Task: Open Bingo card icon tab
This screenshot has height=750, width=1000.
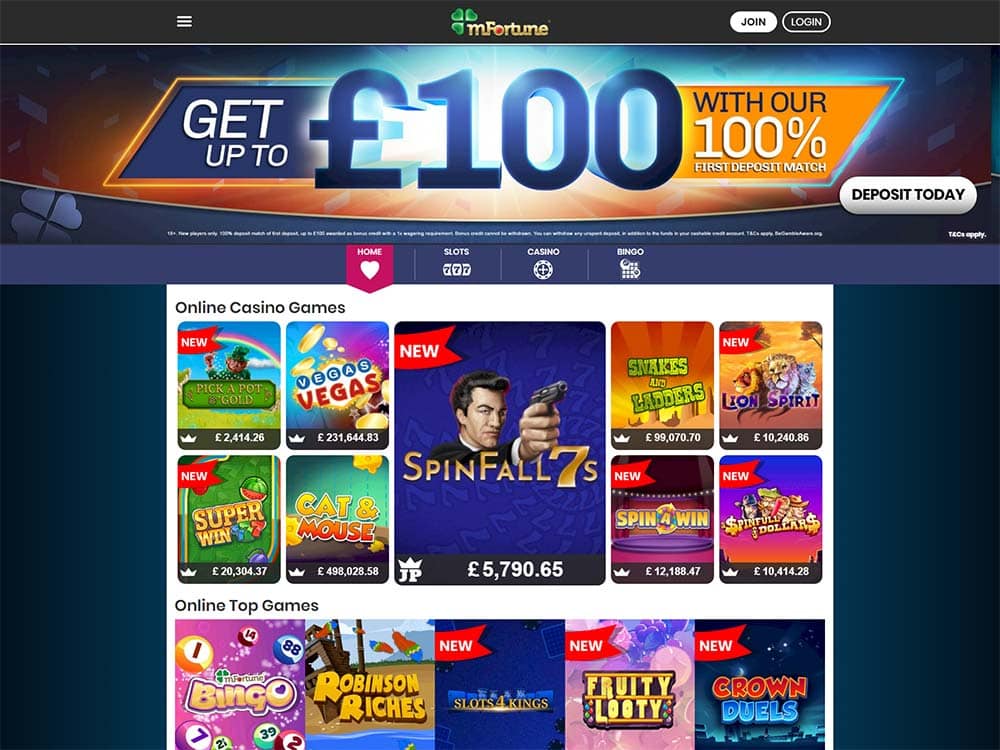Action: (x=629, y=270)
